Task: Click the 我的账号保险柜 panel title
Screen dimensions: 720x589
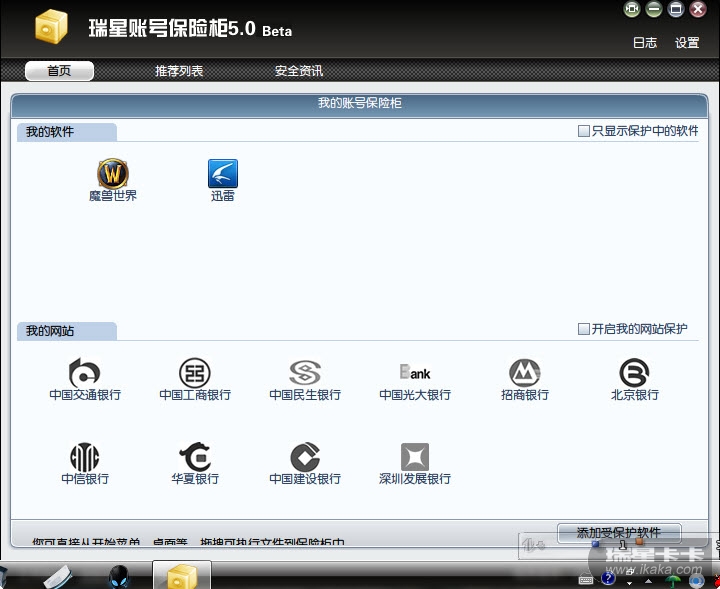Action: 360,103
